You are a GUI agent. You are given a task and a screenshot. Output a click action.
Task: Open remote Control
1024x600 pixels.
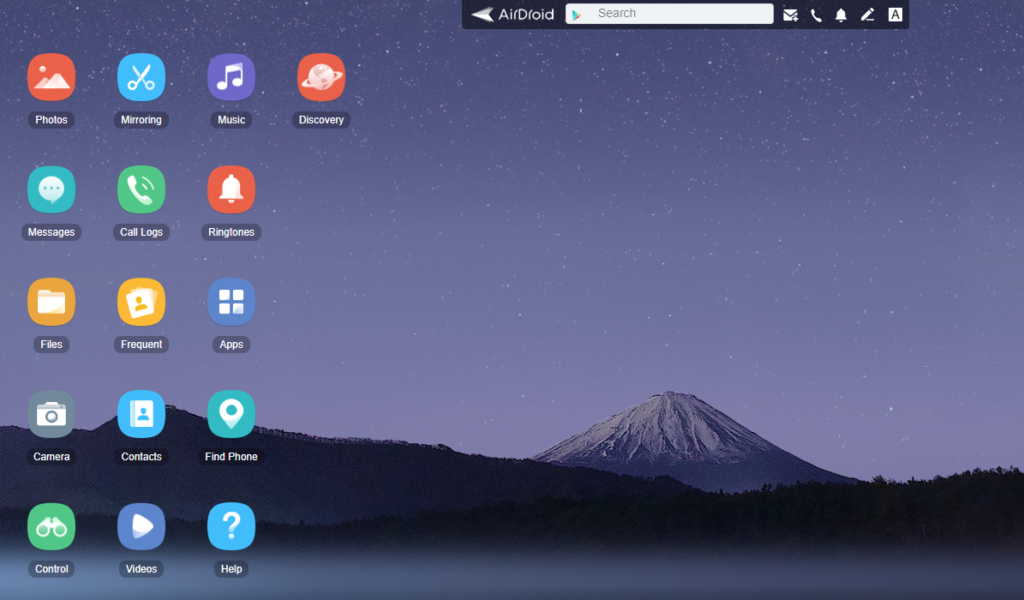tap(51, 525)
